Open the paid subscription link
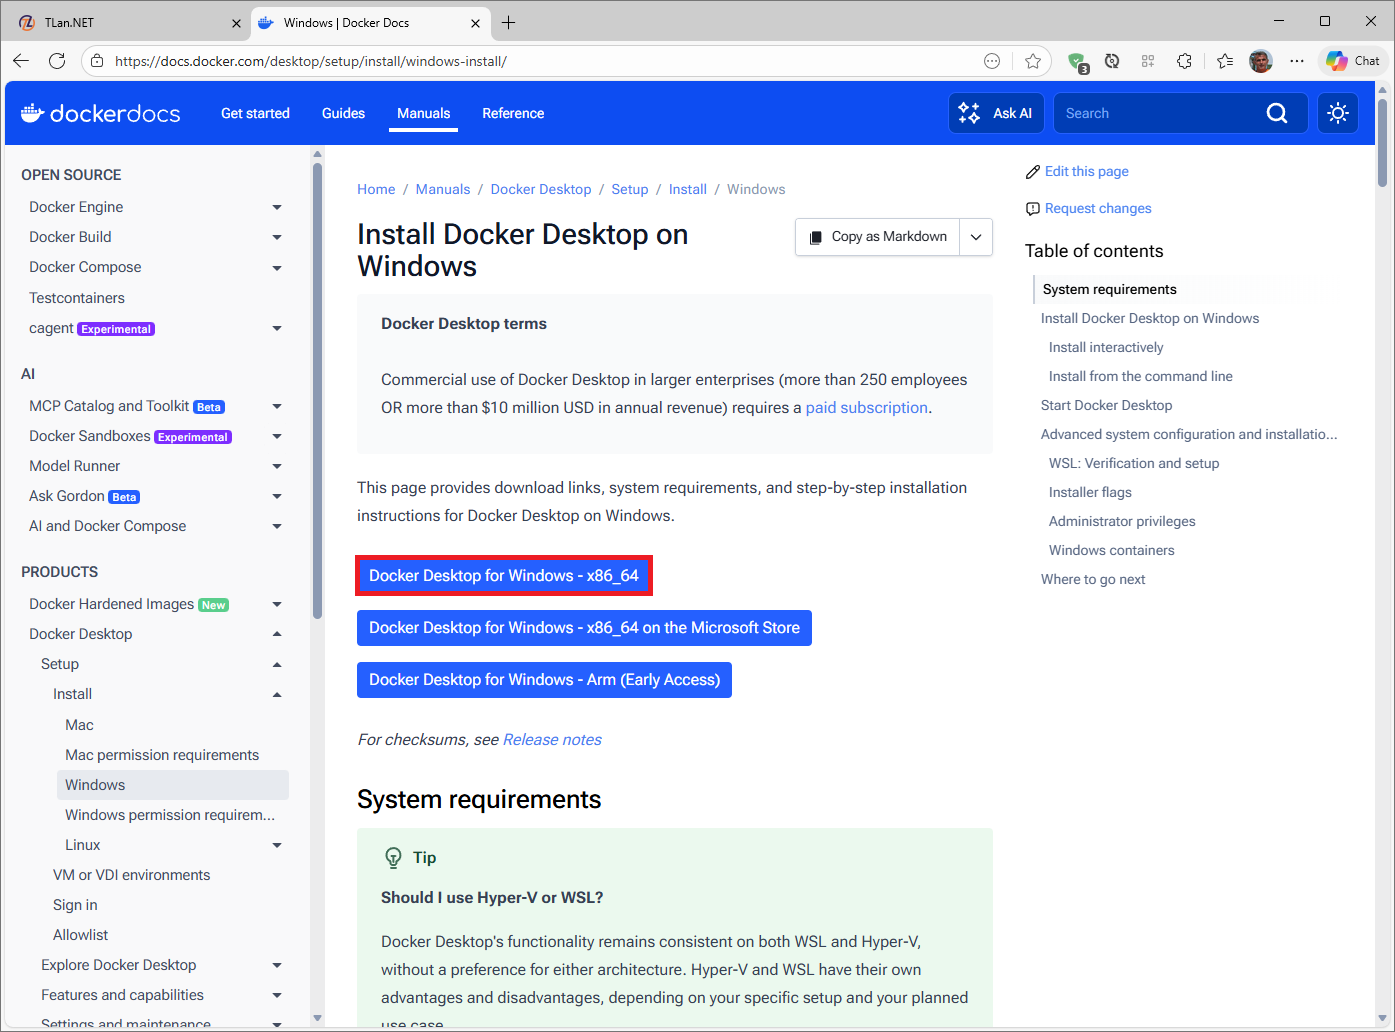1395x1032 pixels. (x=866, y=408)
